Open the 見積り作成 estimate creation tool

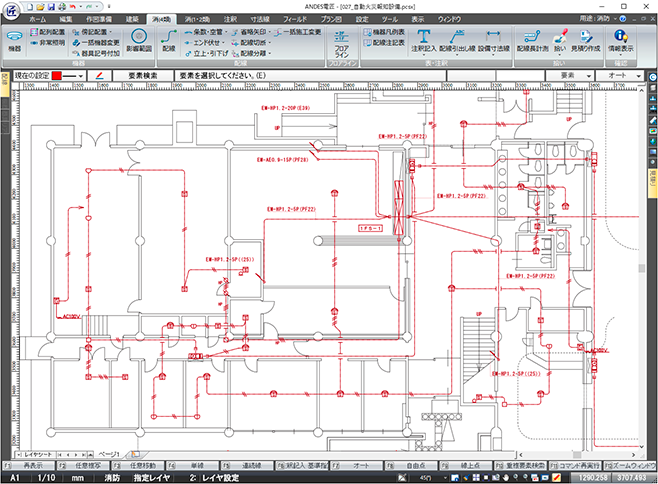pyautogui.click(x=585, y=42)
